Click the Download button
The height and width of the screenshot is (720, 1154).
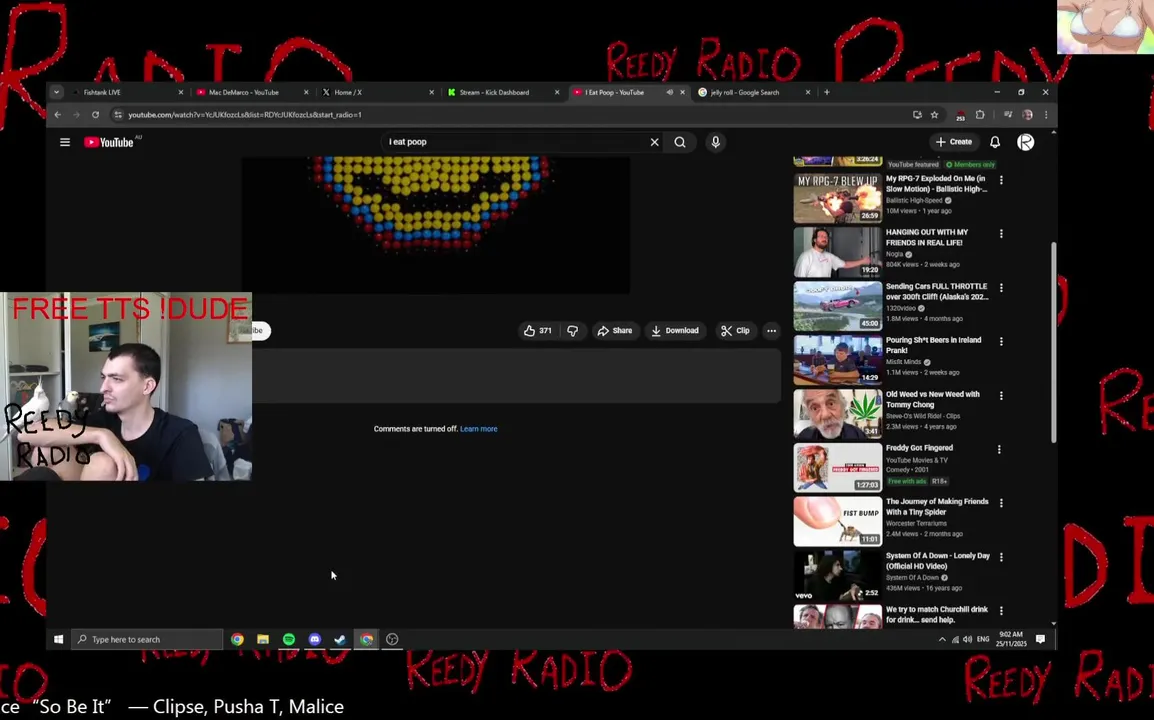point(675,331)
